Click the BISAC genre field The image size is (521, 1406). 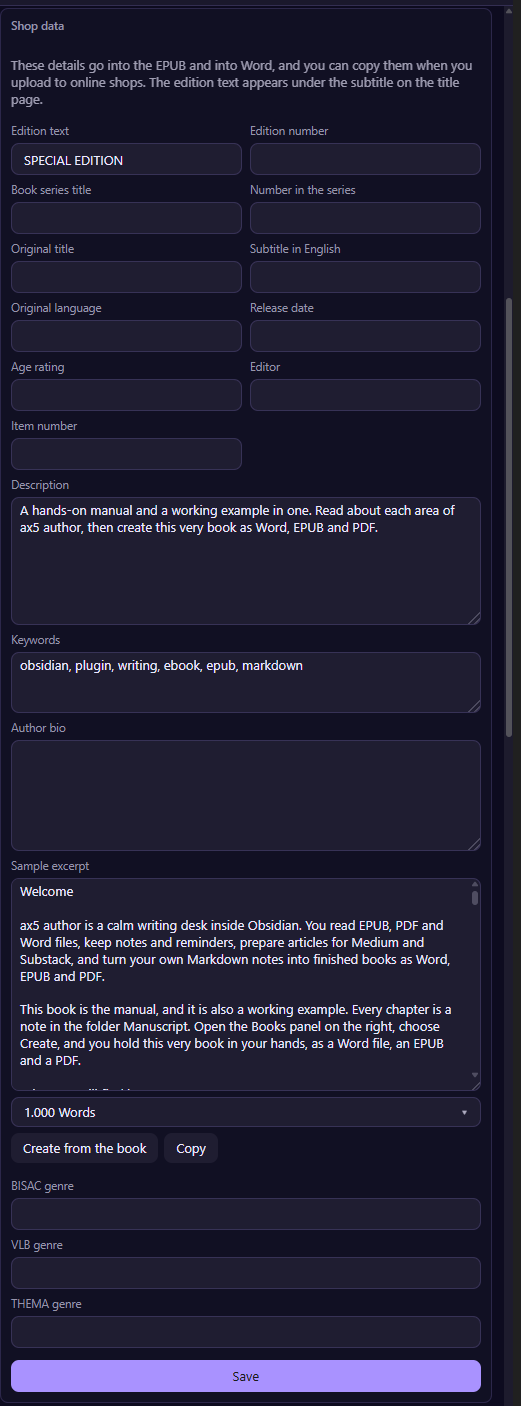click(x=246, y=1214)
